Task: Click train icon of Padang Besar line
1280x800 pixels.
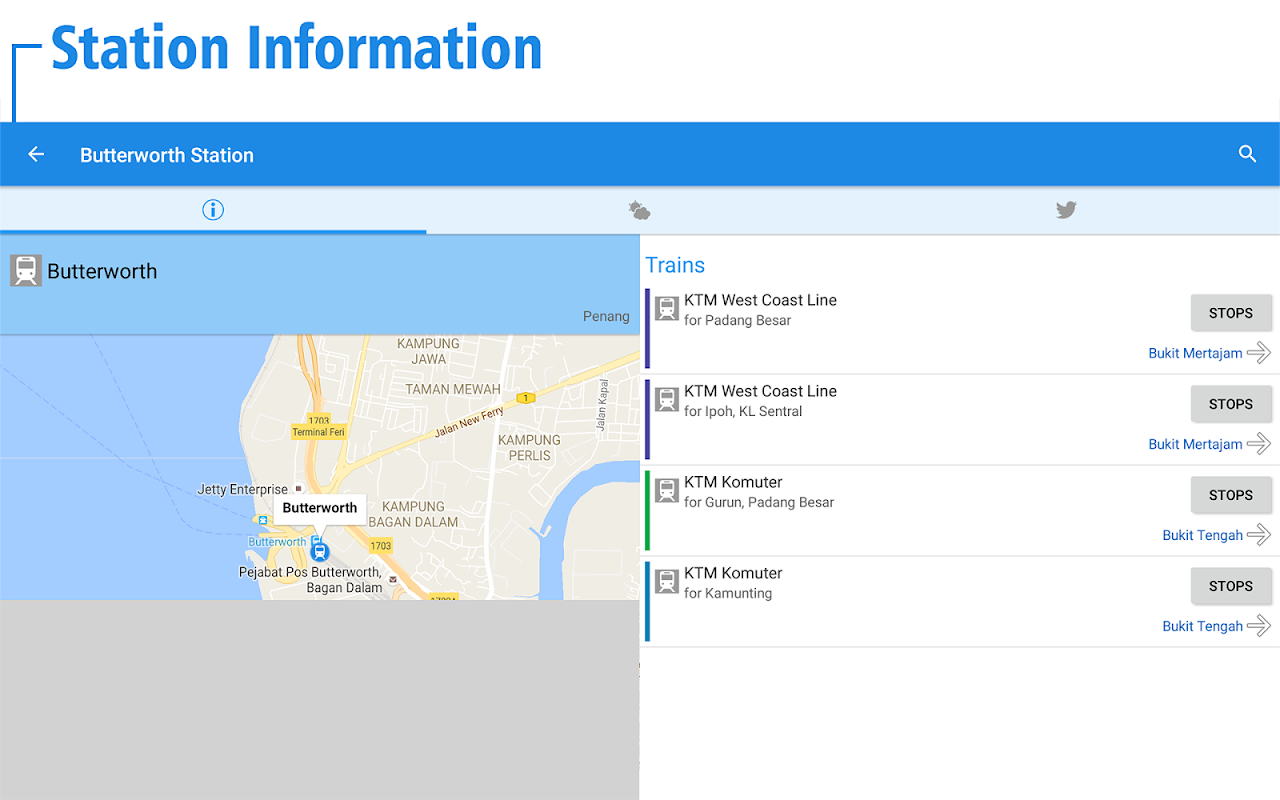Action: (x=667, y=309)
